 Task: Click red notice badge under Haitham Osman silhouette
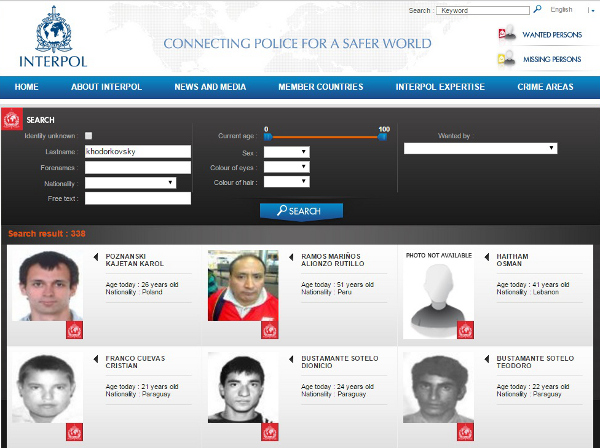coord(466,330)
